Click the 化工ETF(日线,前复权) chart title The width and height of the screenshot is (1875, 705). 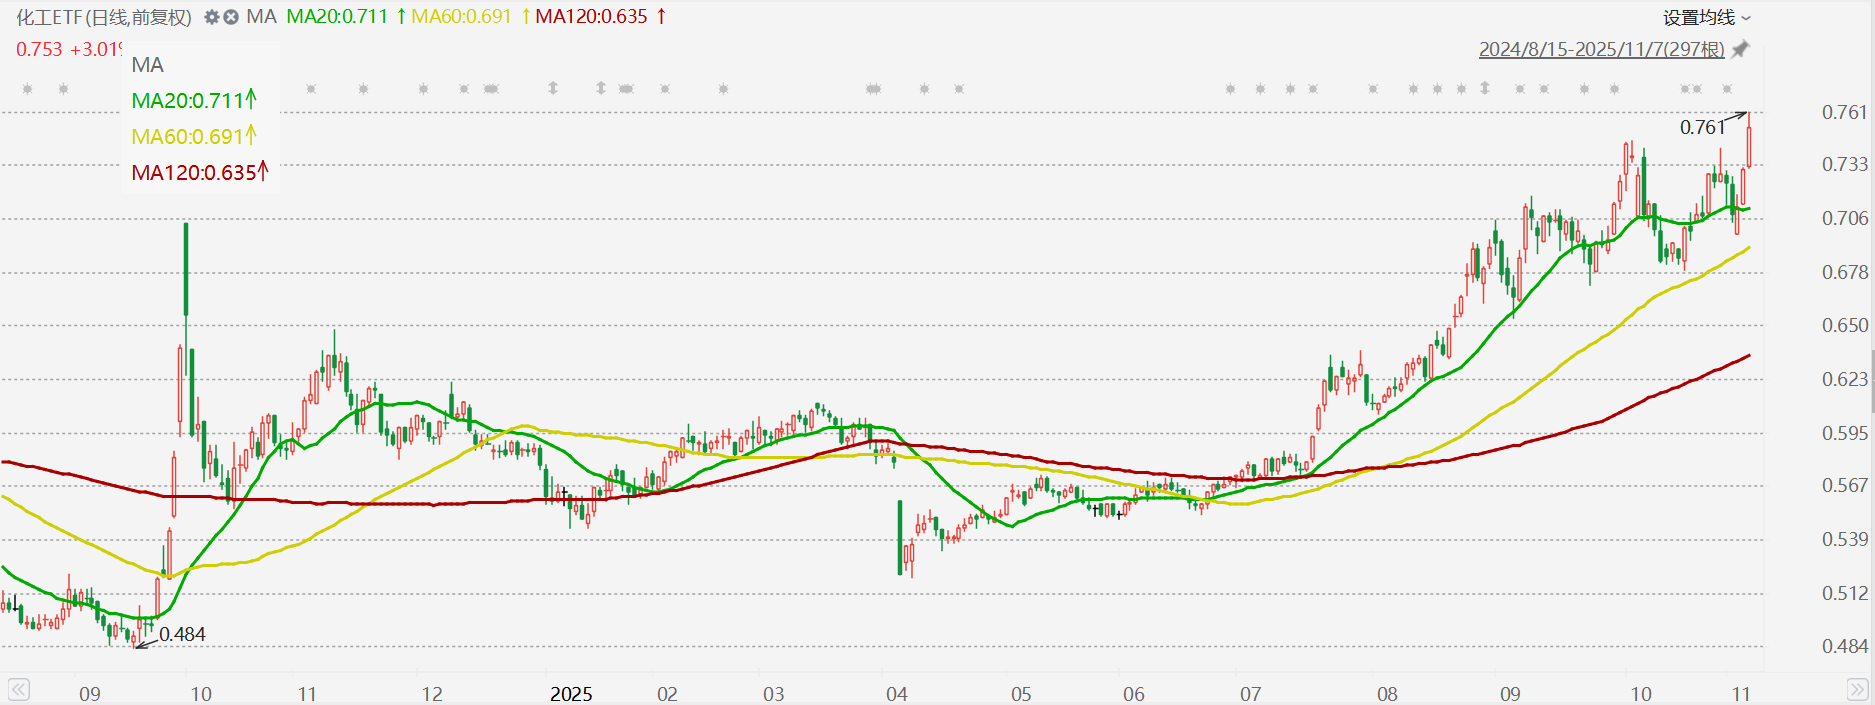coord(104,17)
